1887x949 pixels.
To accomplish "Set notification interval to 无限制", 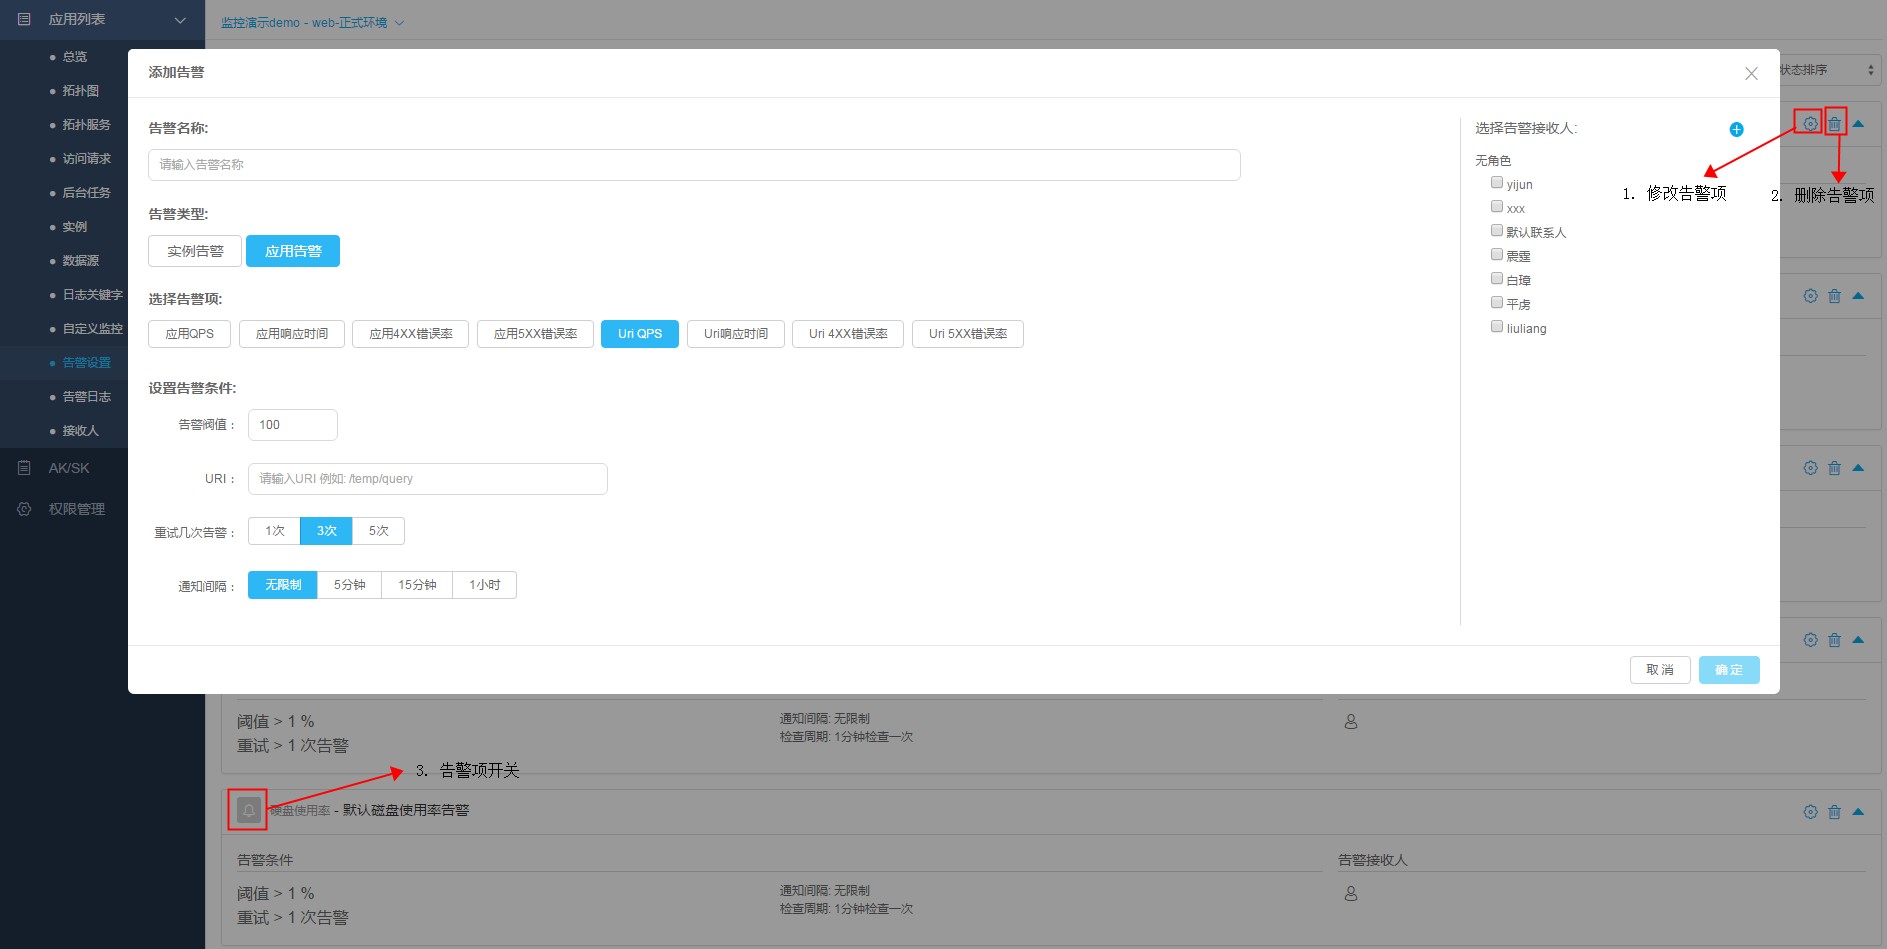I will 283,585.
